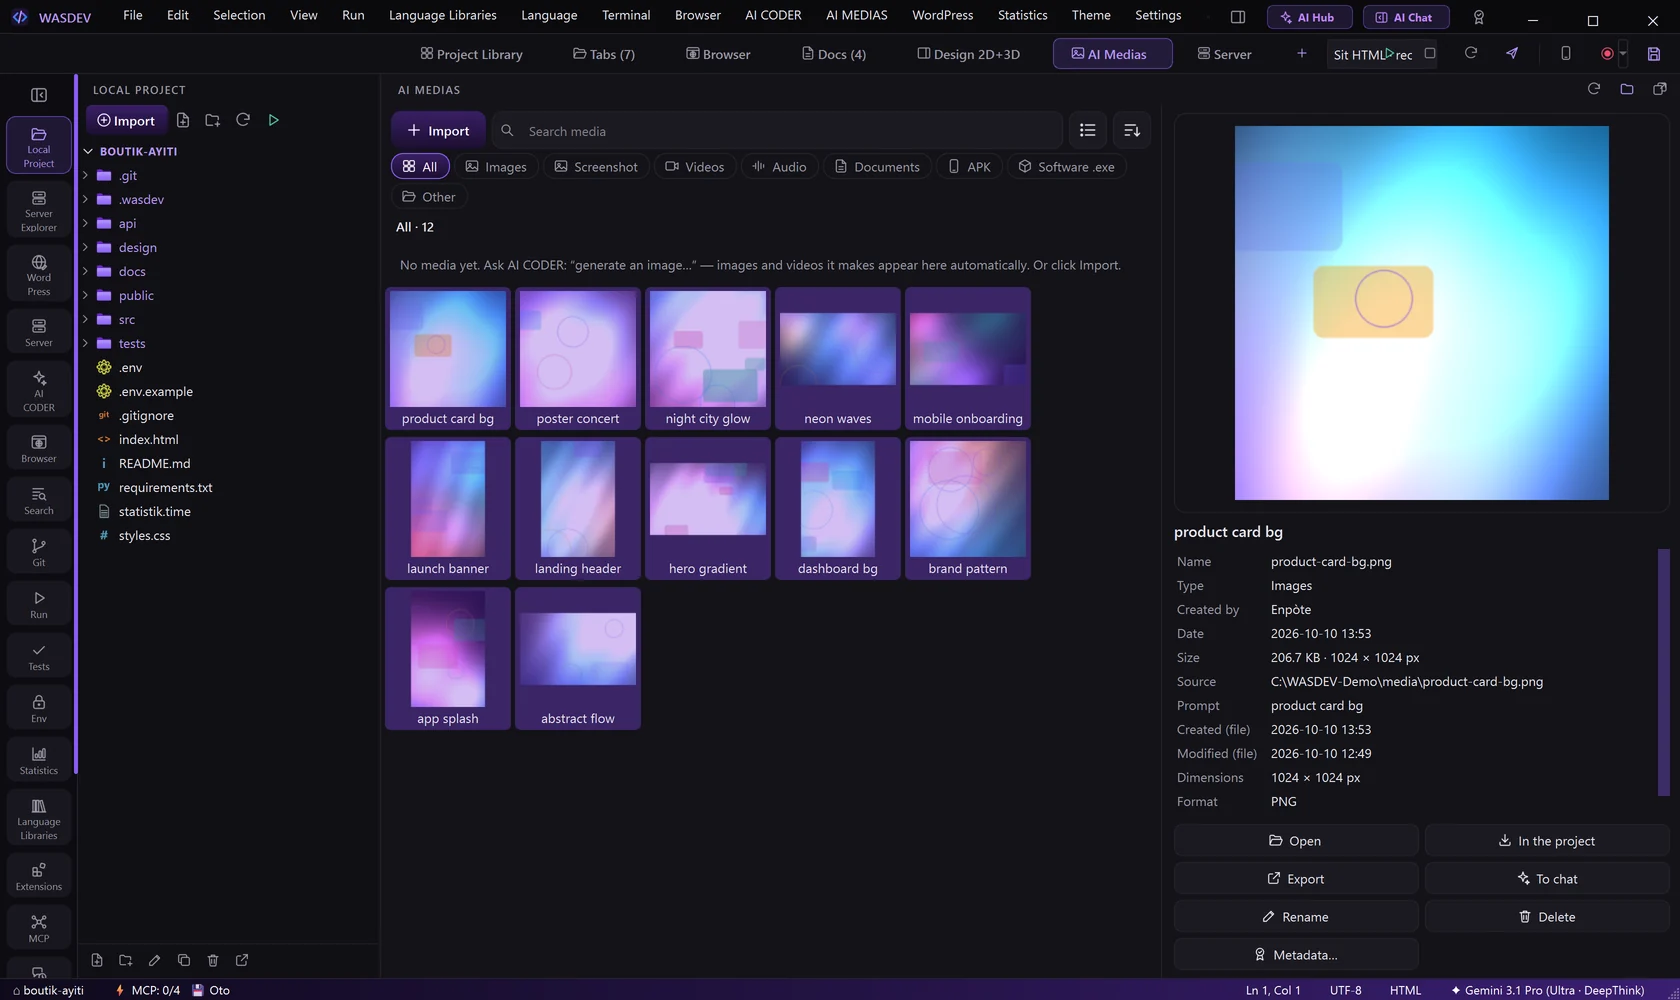The width and height of the screenshot is (1680, 1000).
Task: Filter media by Audio
Action: pos(779,167)
